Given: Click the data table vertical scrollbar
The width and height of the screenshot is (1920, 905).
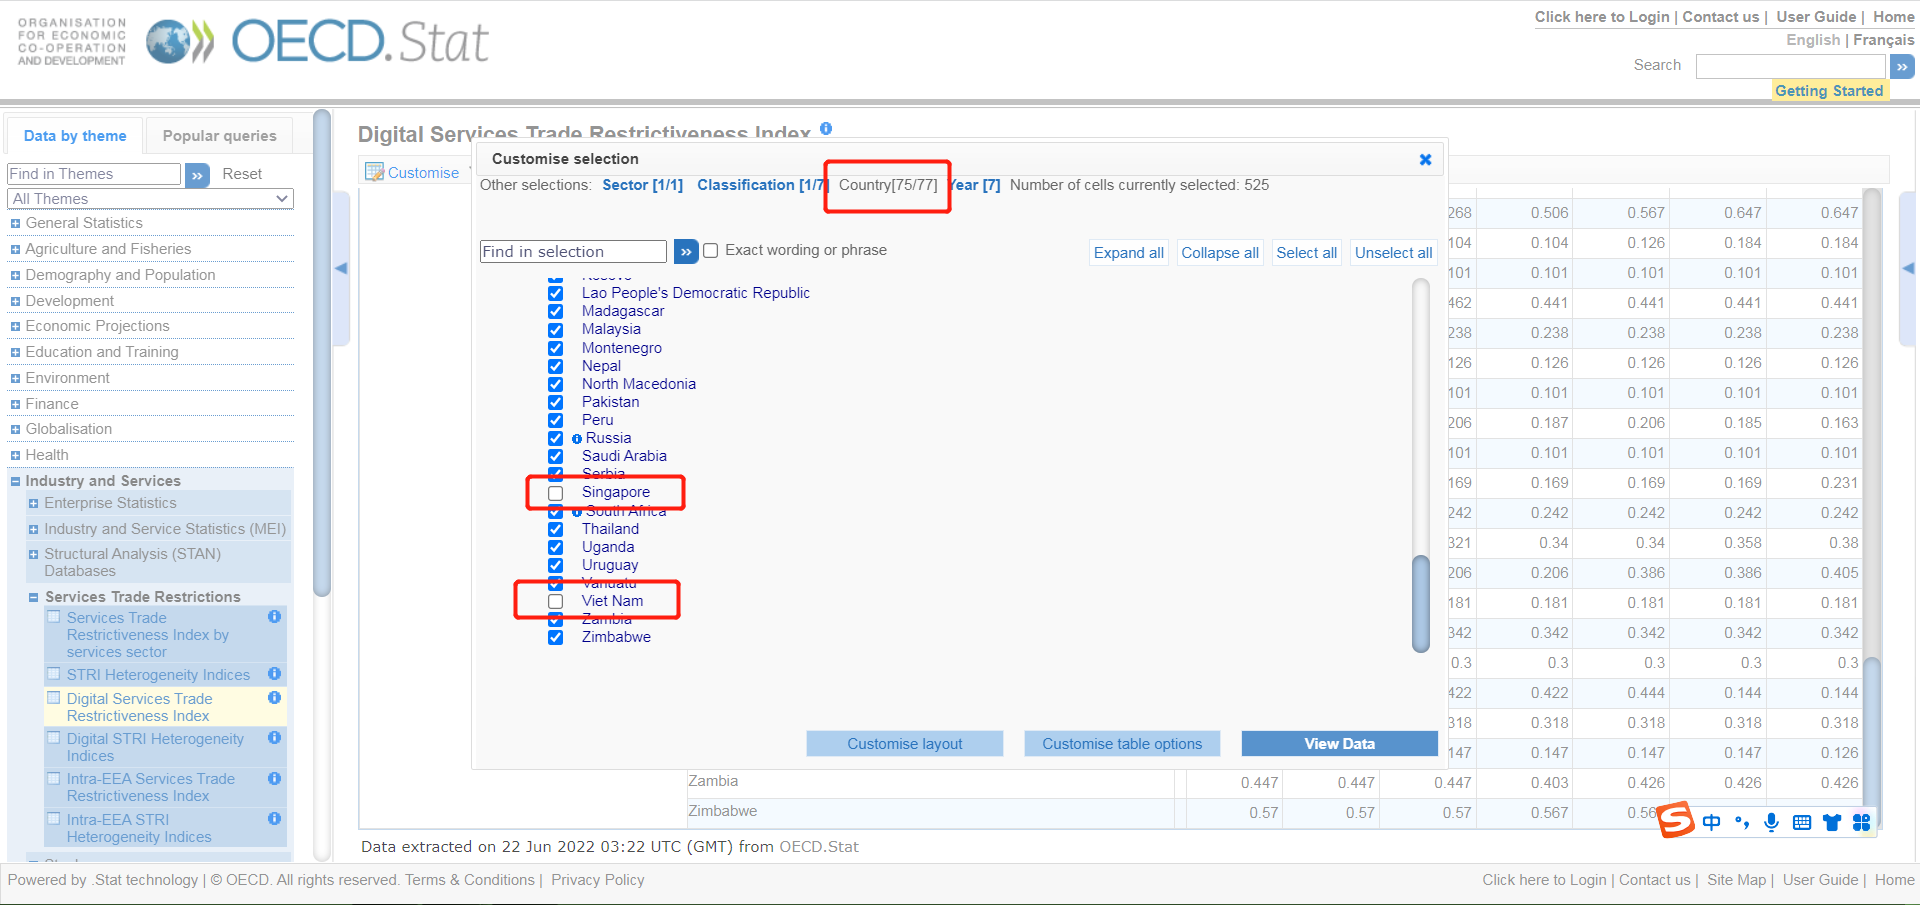Looking at the screenshot, I should [1872, 741].
